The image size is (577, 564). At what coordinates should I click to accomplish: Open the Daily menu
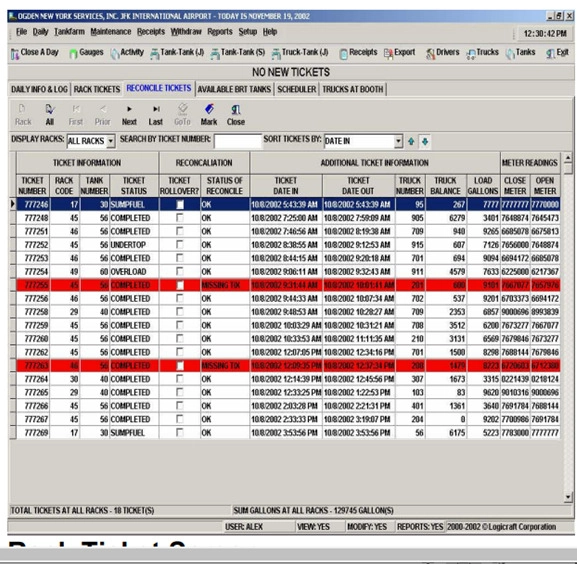pyautogui.click(x=40, y=32)
